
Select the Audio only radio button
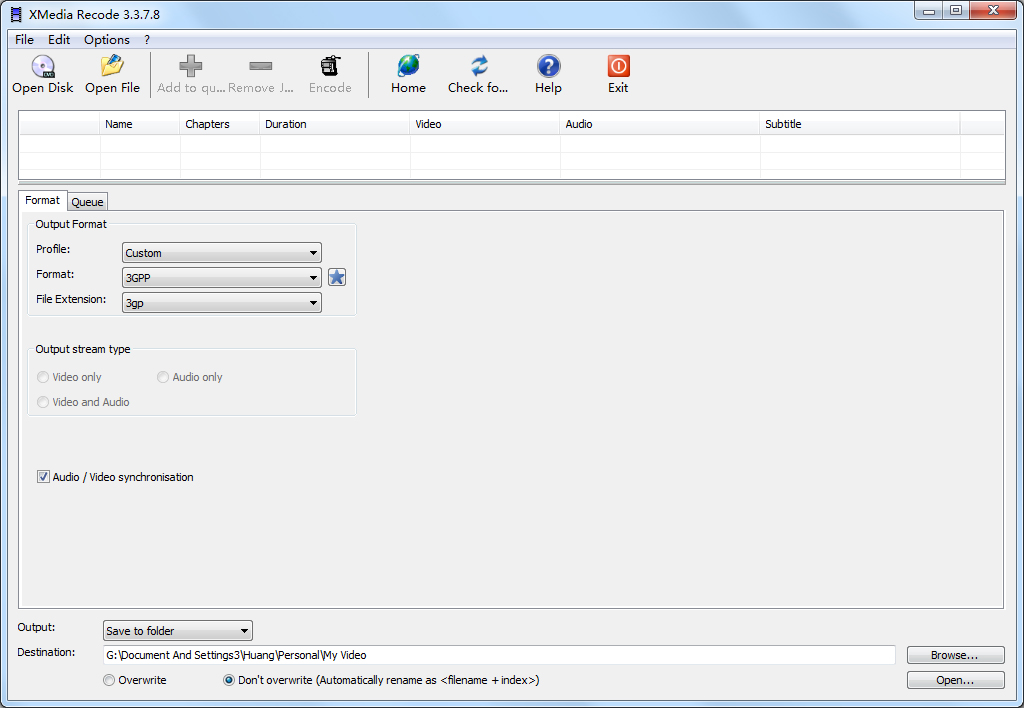[x=163, y=377]
